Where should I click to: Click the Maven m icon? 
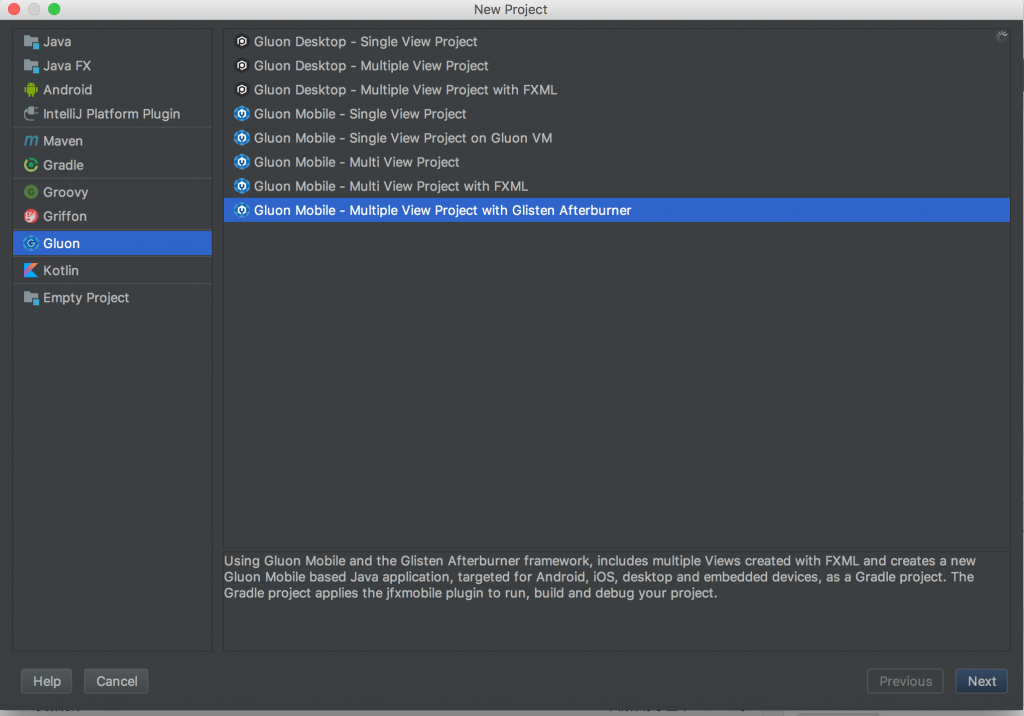click(x=31, y=141)
